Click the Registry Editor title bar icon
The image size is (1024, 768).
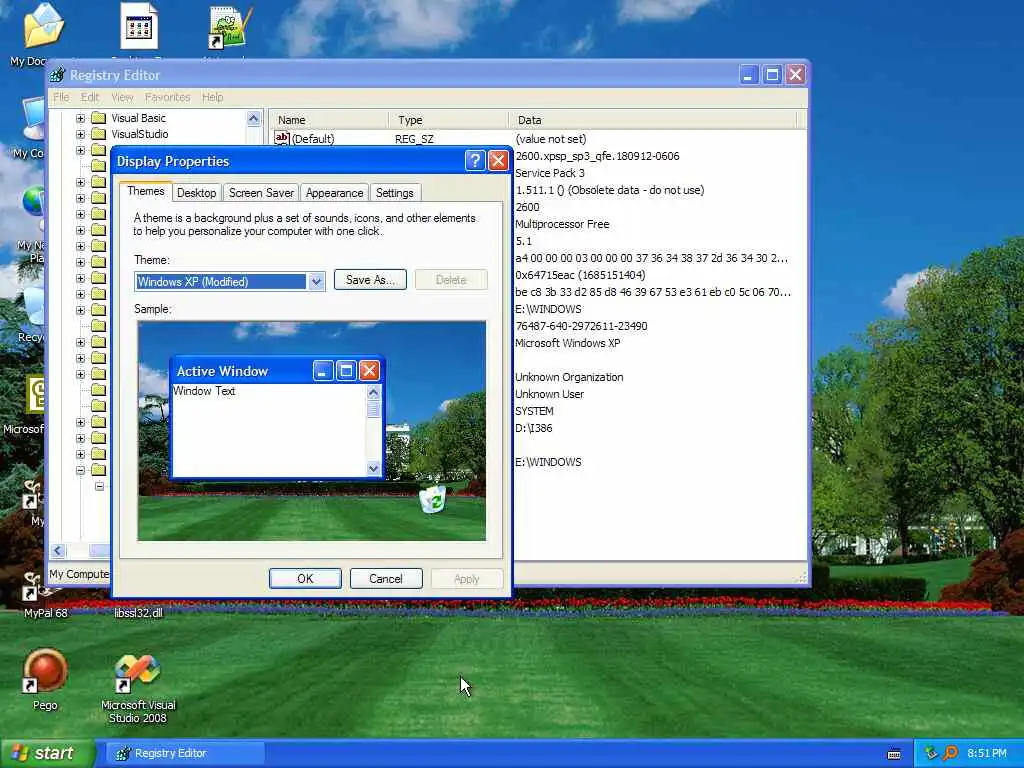point(57,75)
